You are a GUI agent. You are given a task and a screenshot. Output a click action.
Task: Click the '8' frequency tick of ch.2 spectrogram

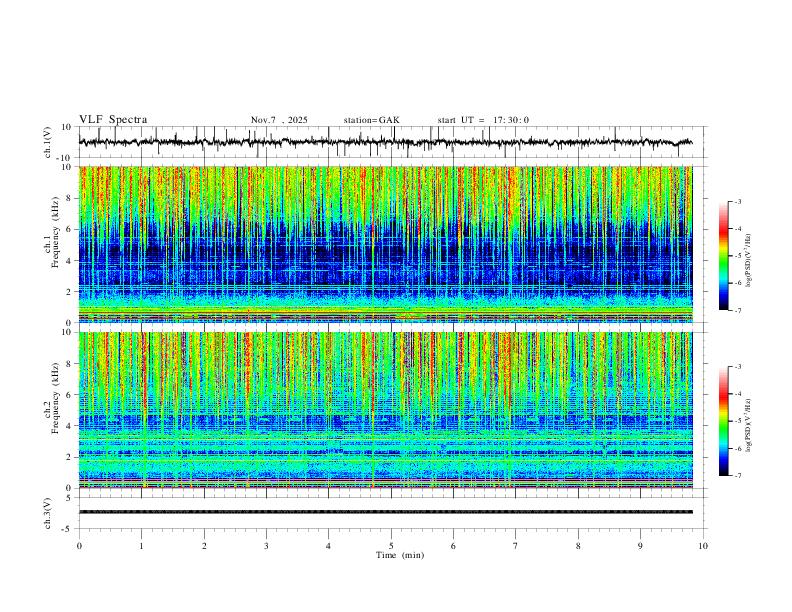70,364
